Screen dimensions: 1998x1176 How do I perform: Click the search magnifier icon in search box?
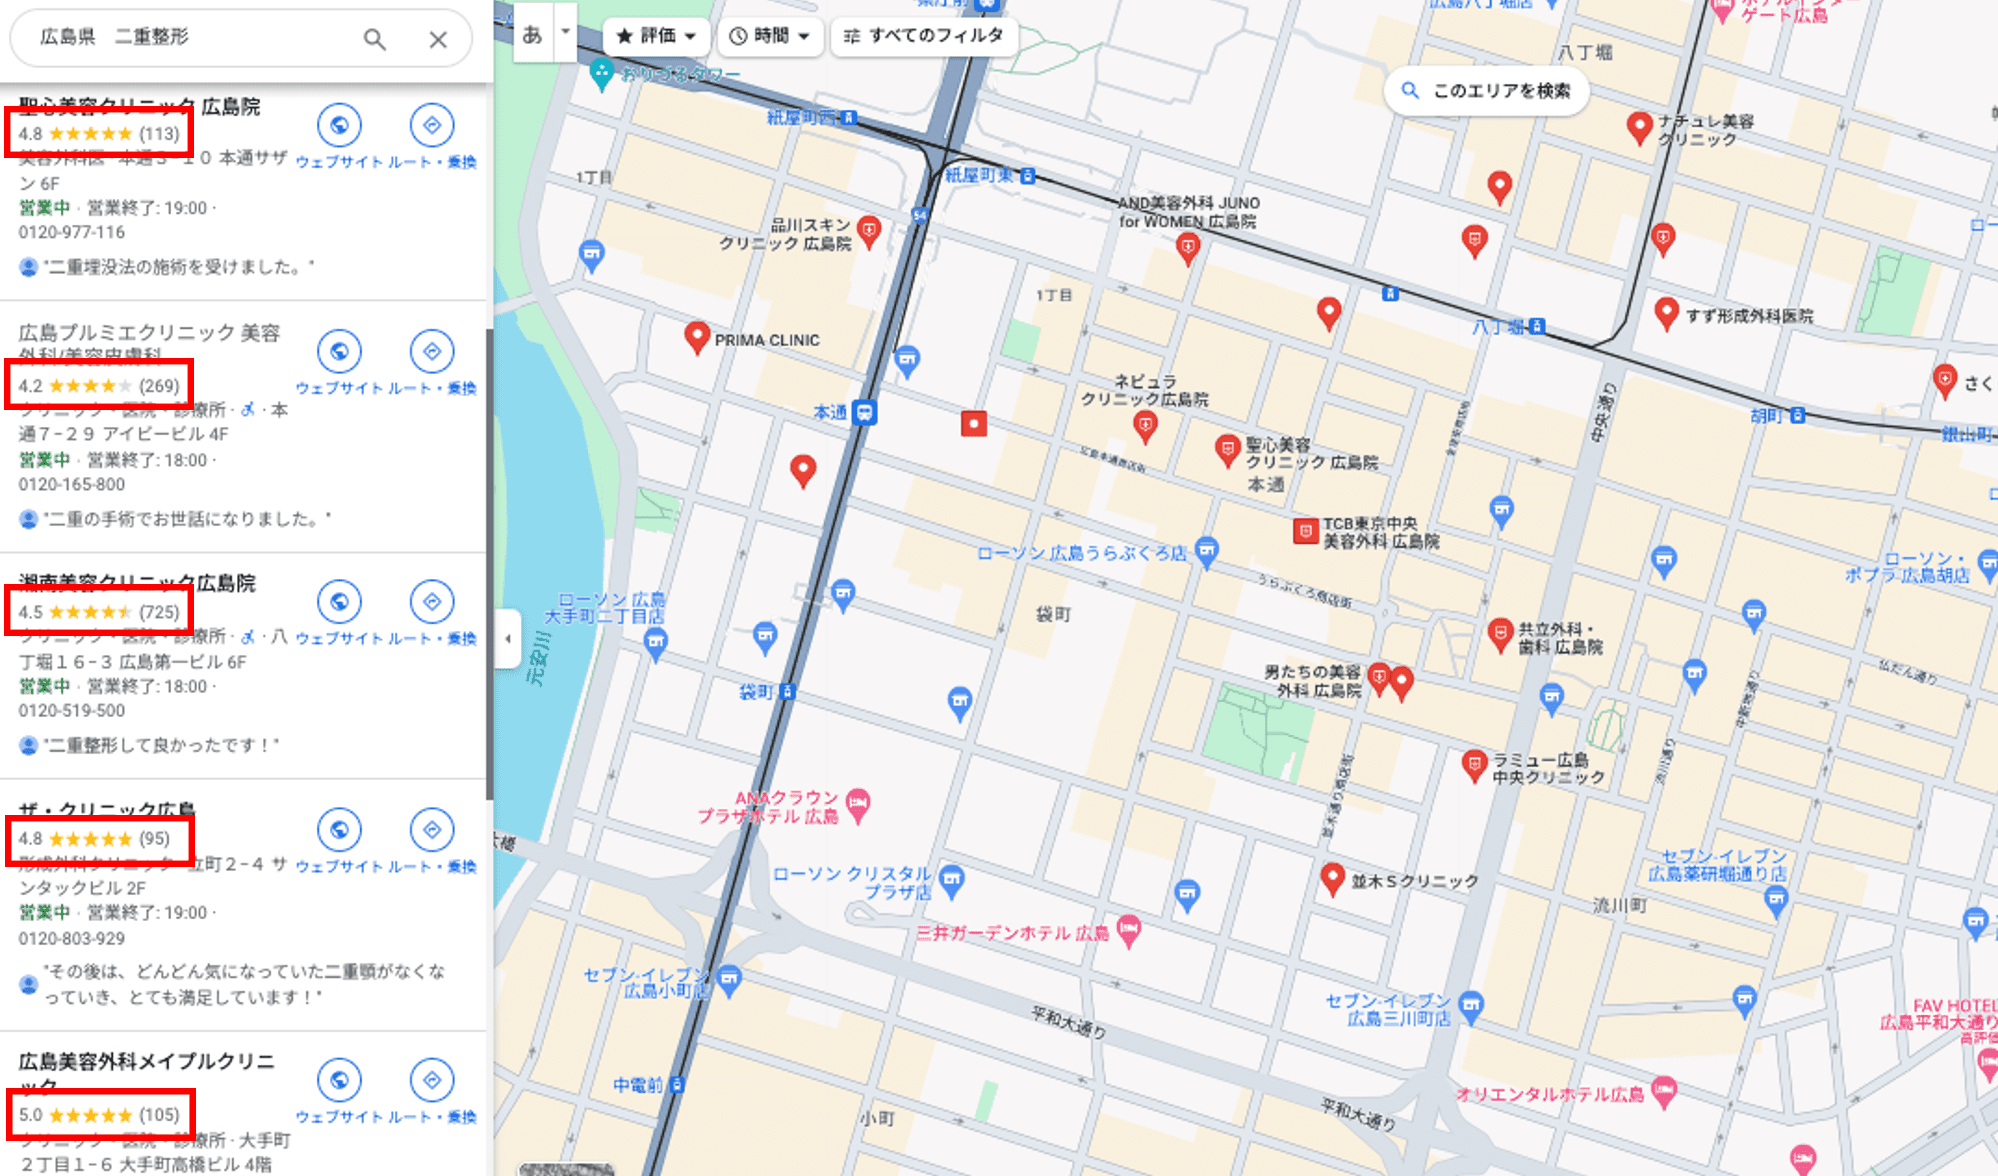pyautogui.click(x=374, y=39)
